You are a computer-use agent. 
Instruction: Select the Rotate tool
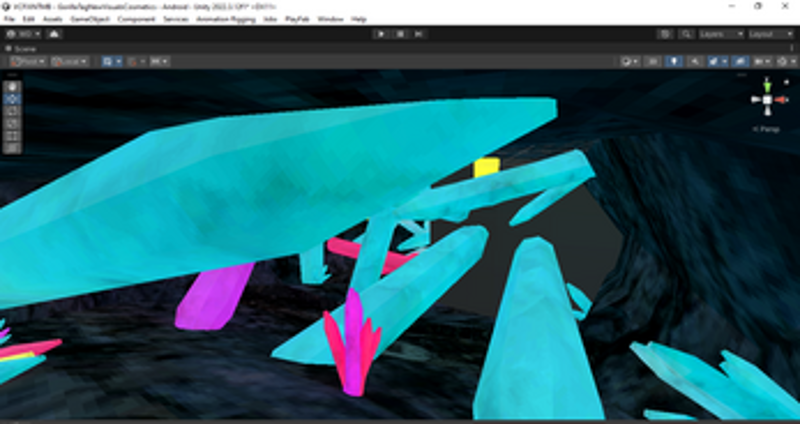[12, 111]
